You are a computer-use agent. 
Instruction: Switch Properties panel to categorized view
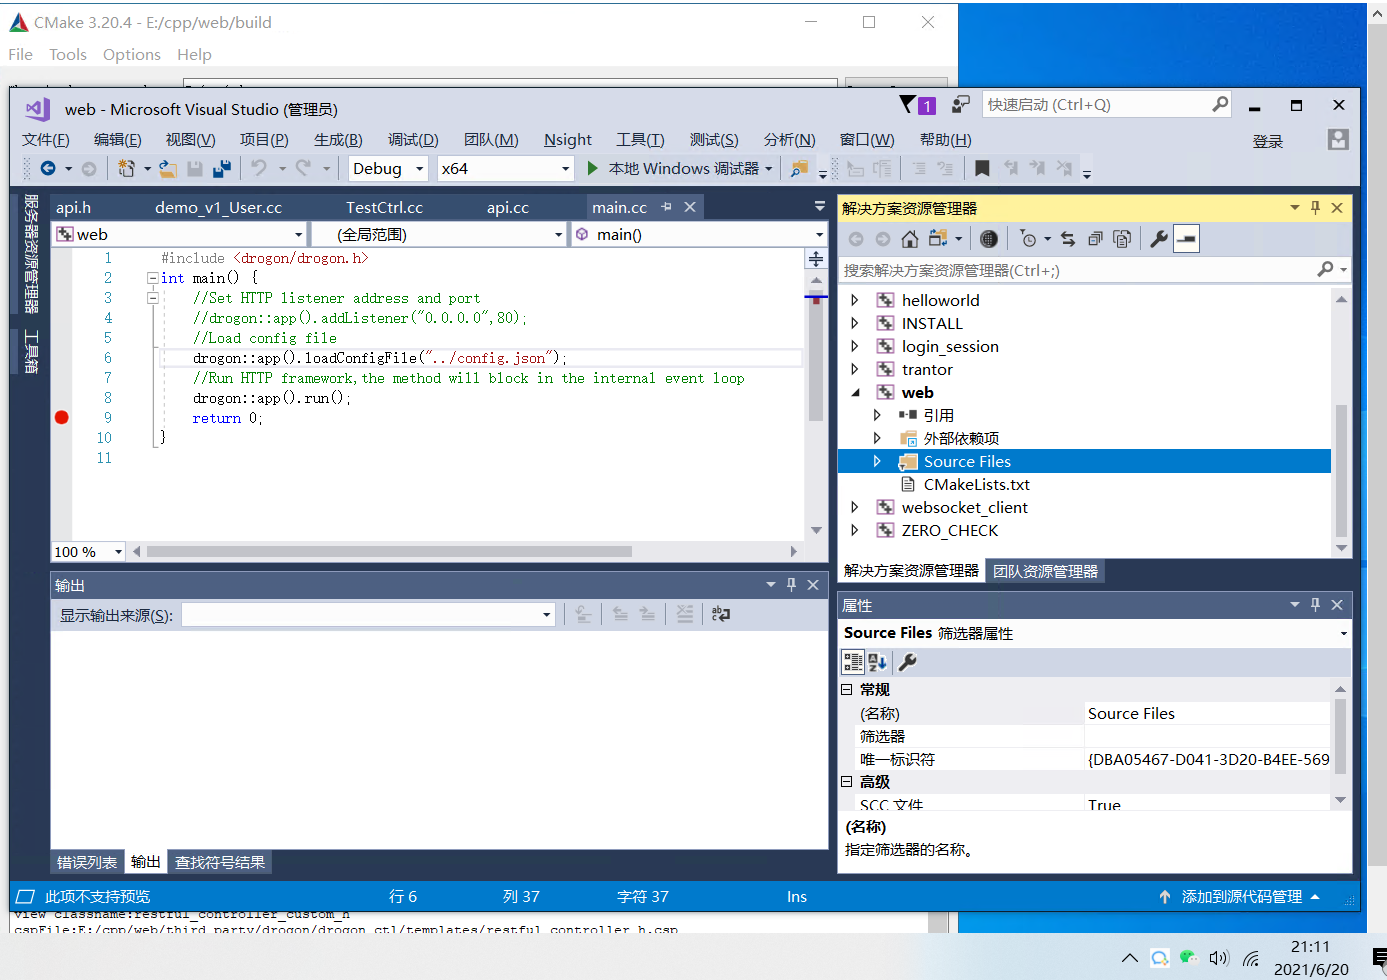click(x=853, y=661)
